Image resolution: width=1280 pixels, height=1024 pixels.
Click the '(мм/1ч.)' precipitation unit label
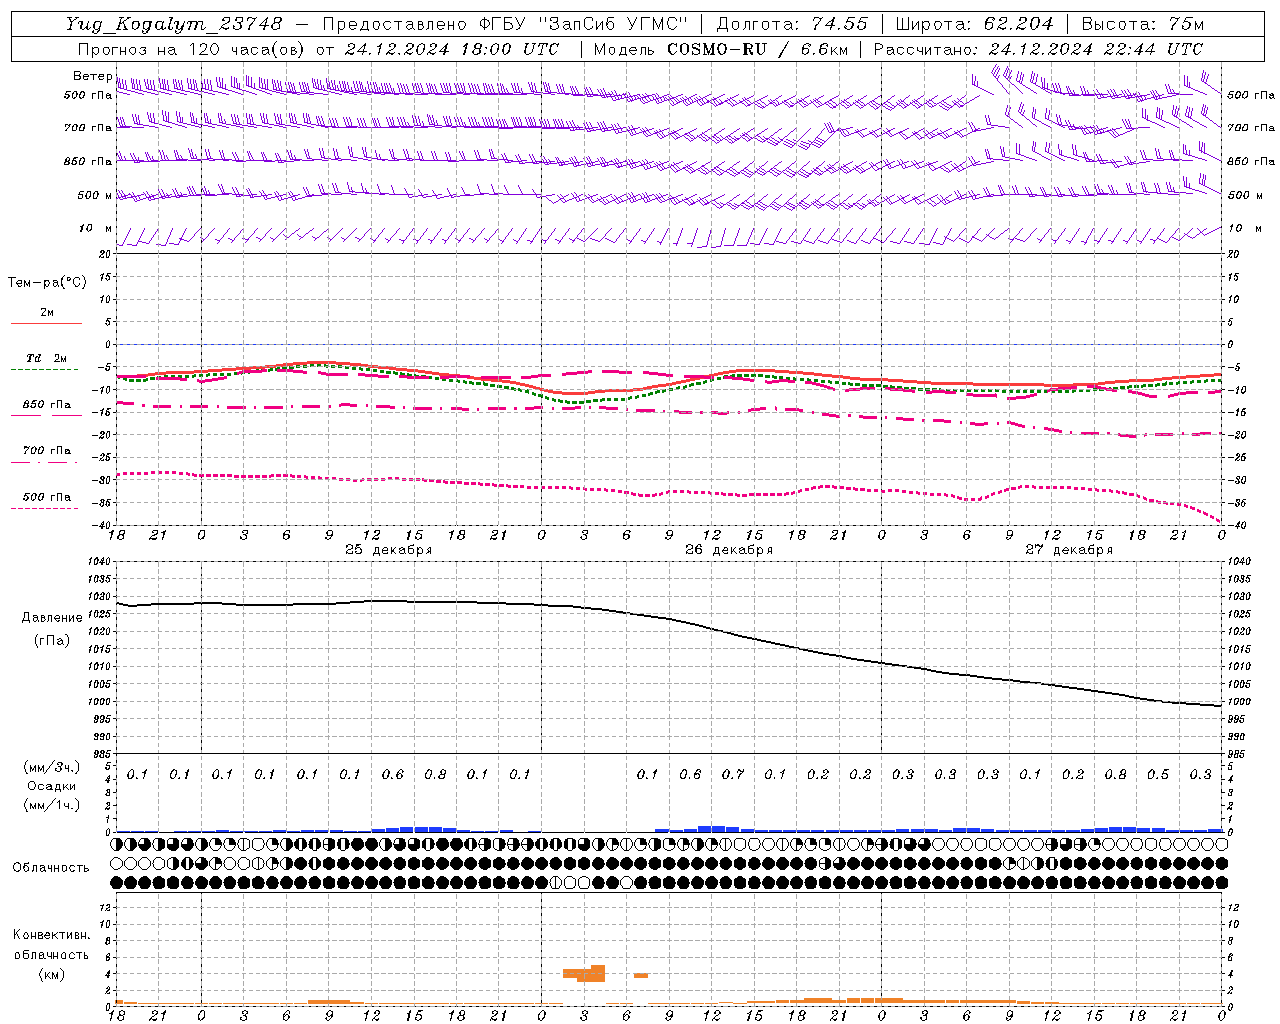point(52,805)
